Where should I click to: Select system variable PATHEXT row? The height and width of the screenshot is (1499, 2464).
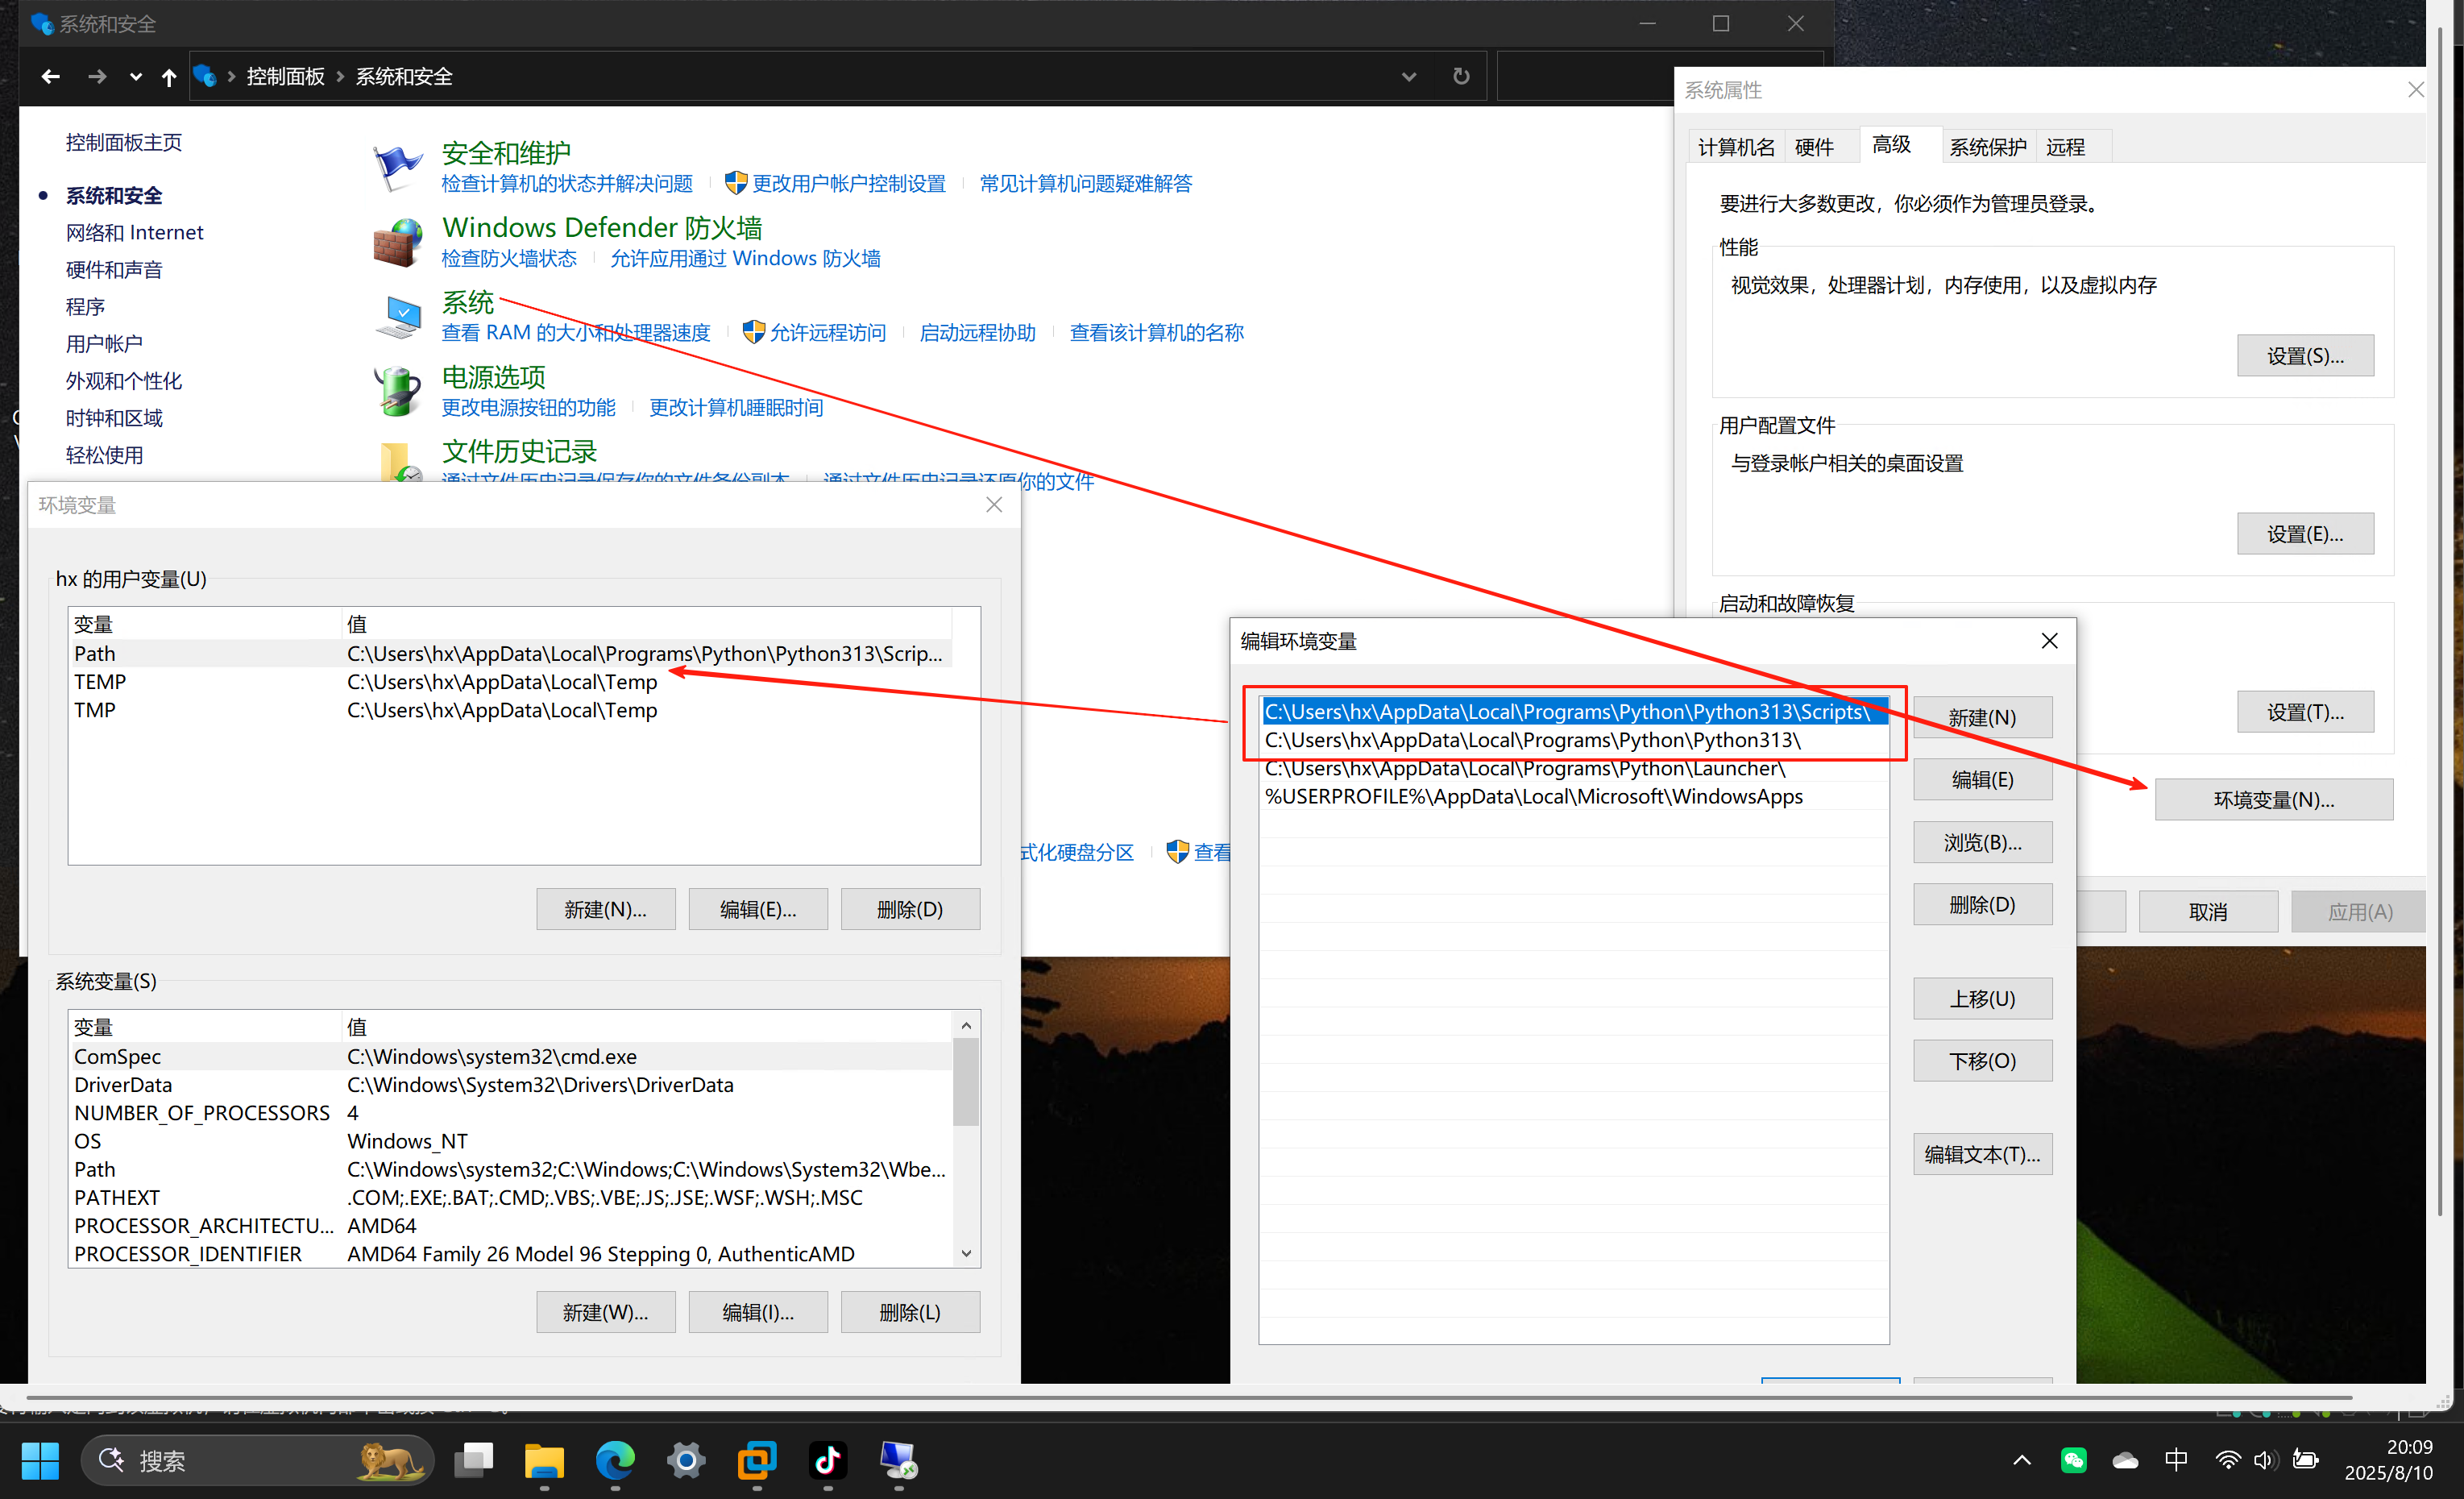pos(509,1198)
